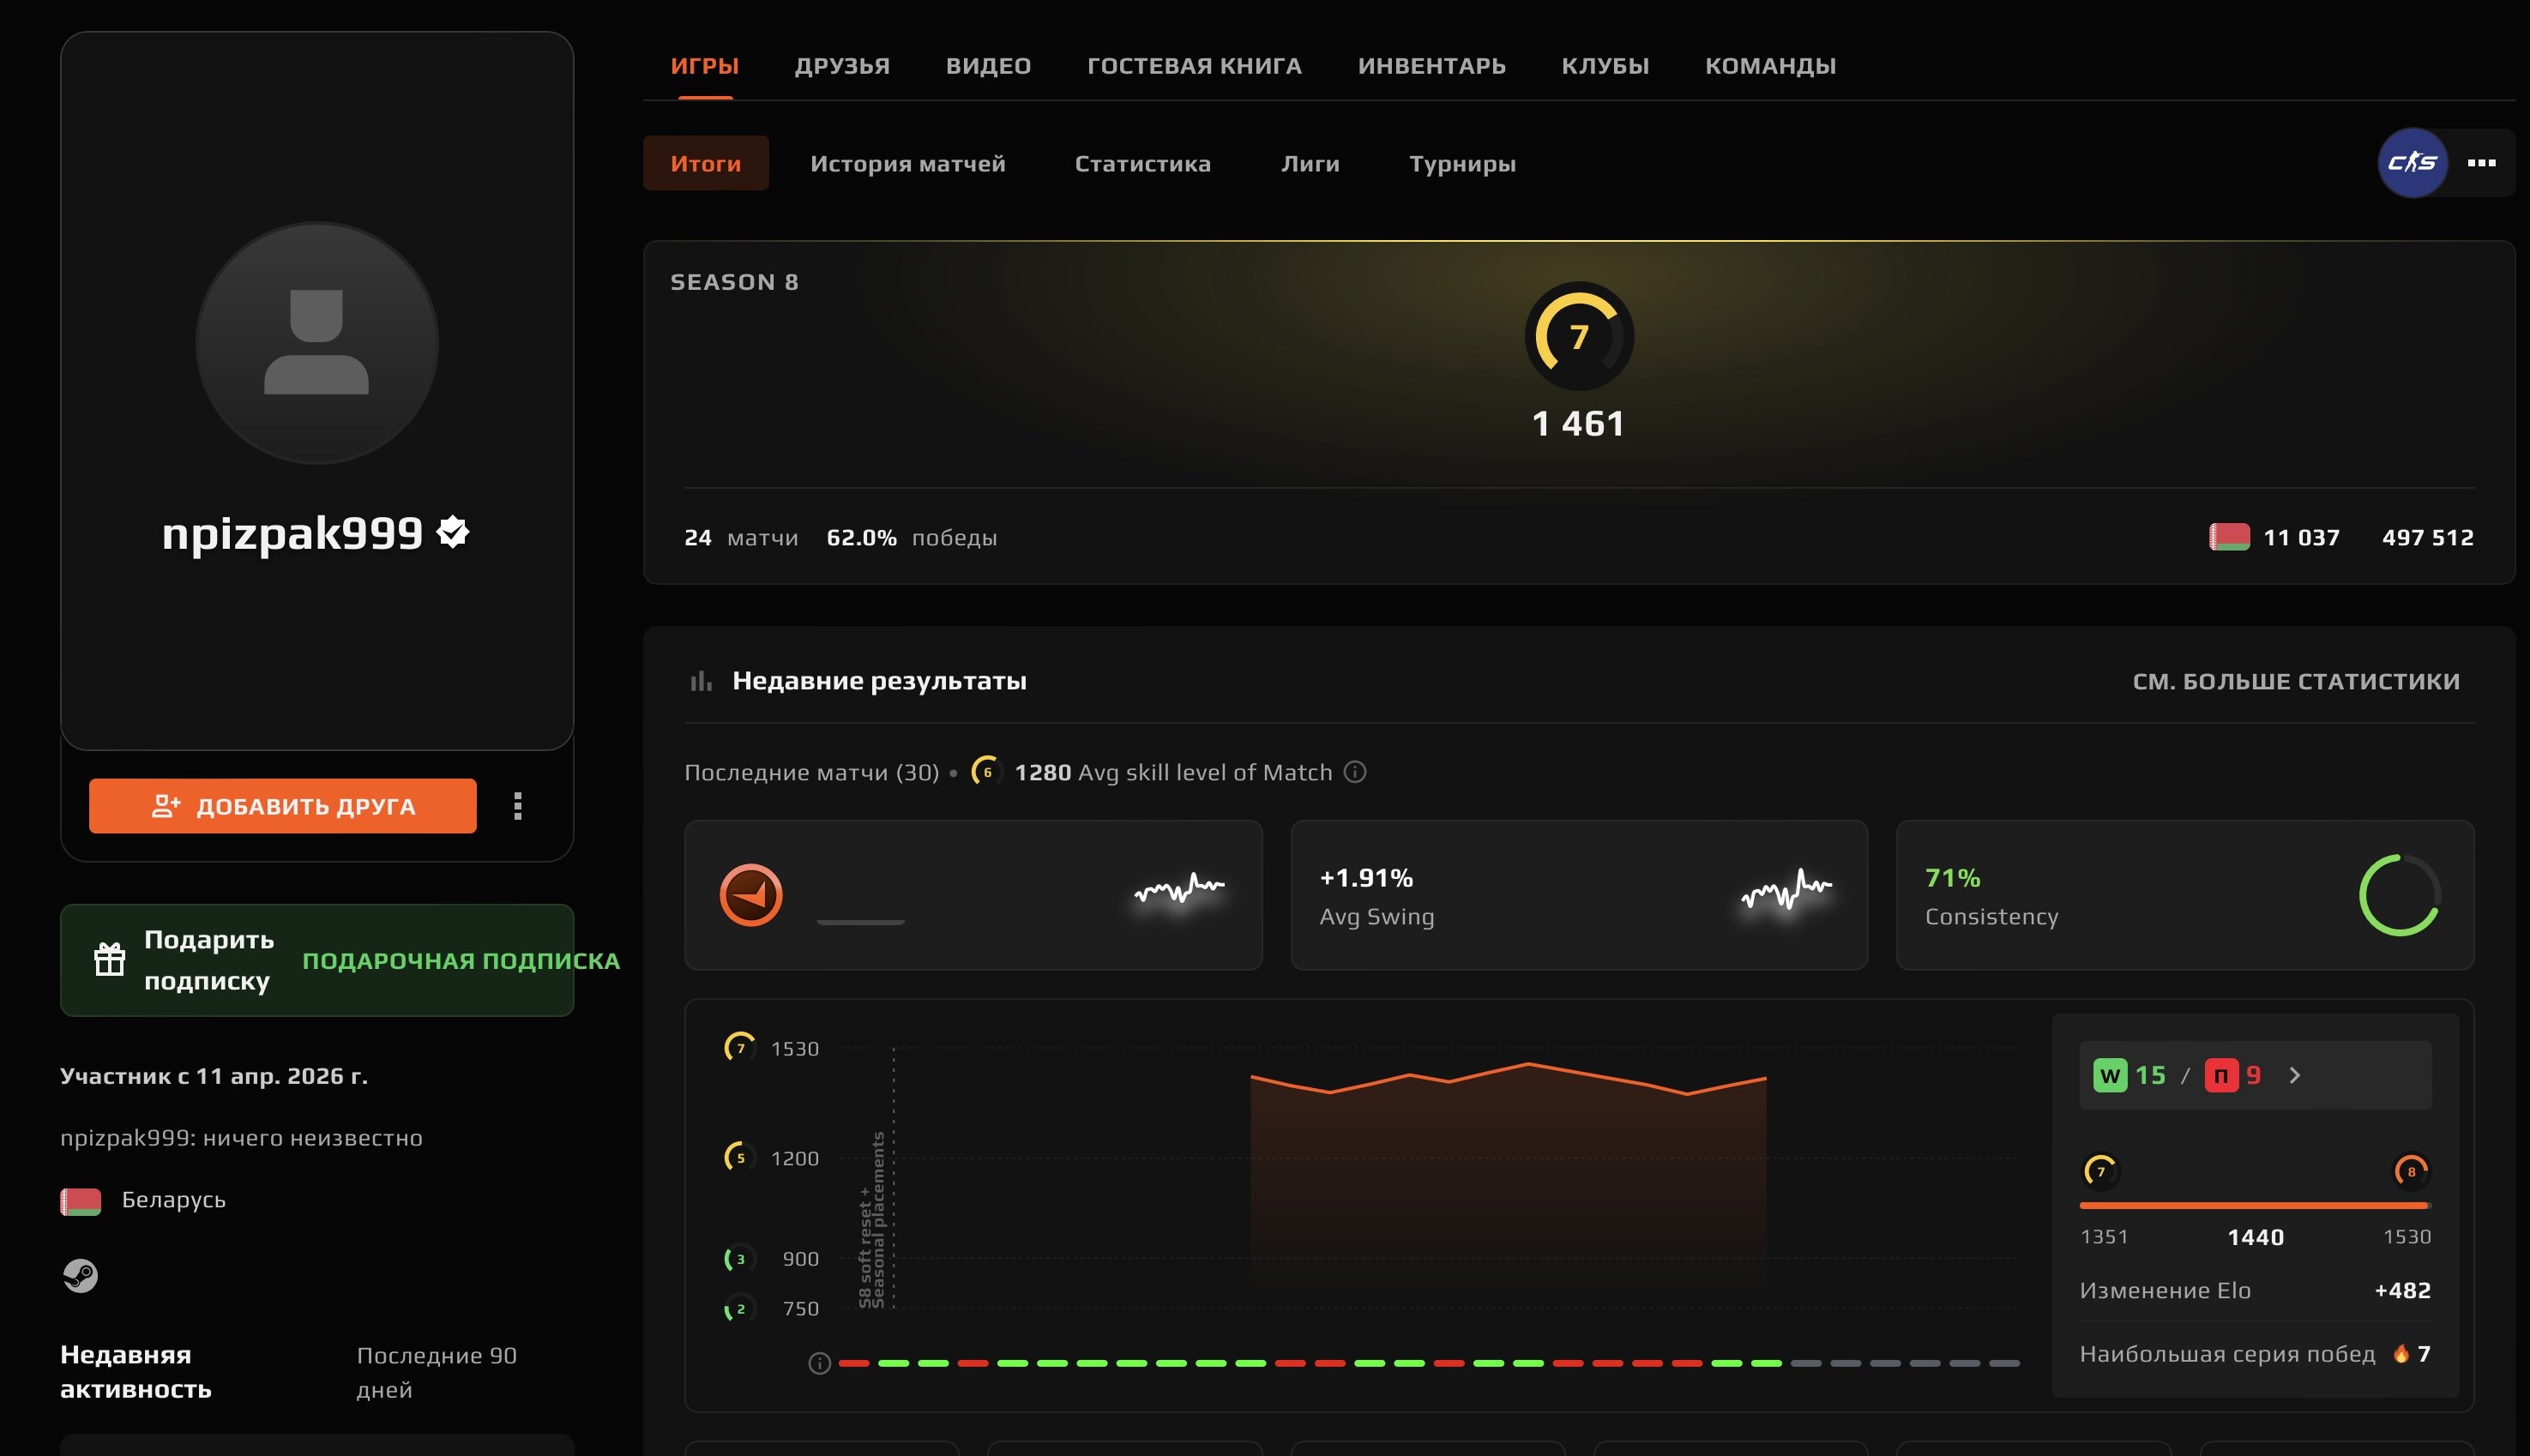The width and height of the screenshot is (2530, 1456).
Task: Click the level 8 badge above 1530
Action: click(x=2411, y=1171)
